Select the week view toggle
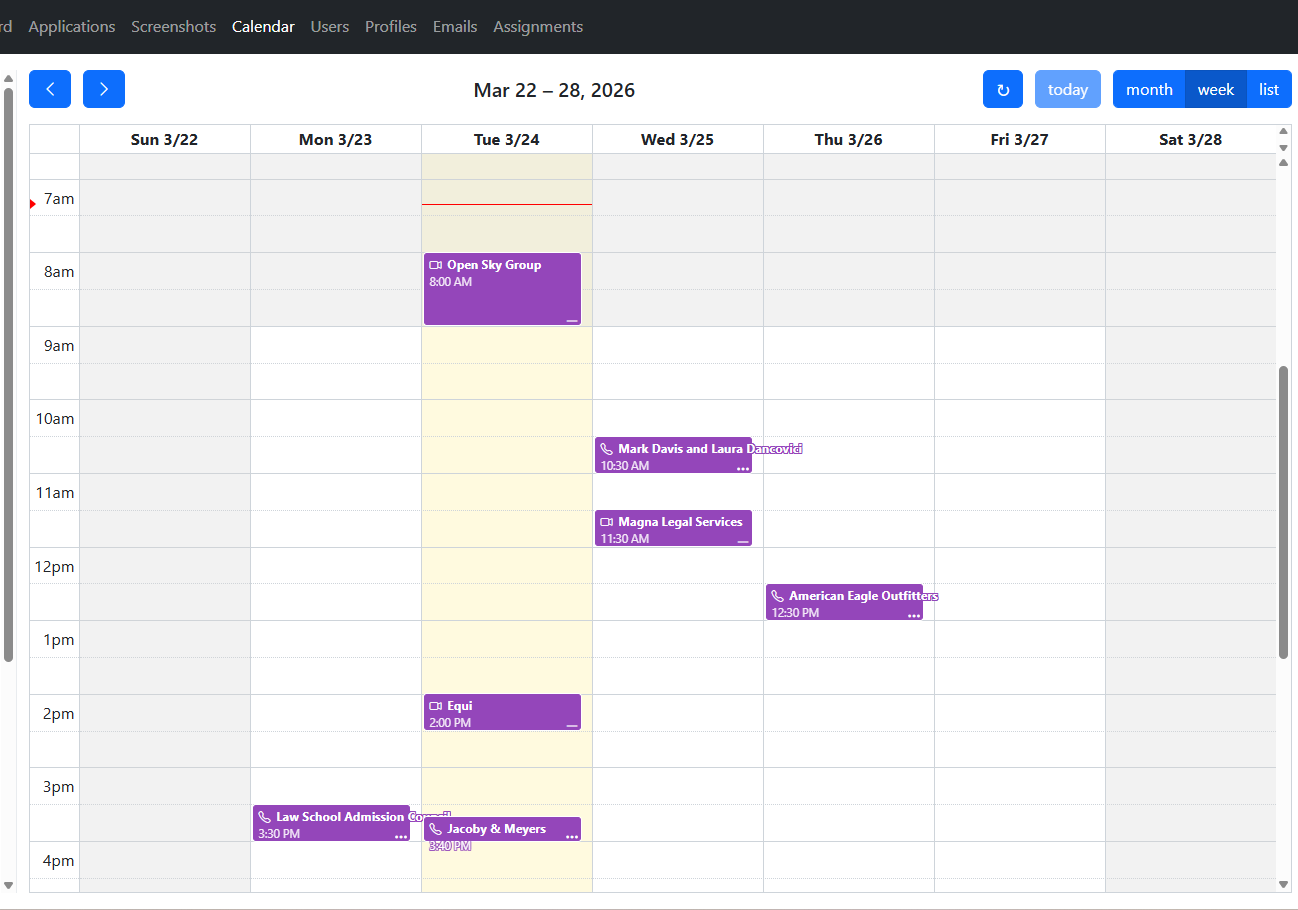Screen dimensions: 1298x910 coord(1215,89)
